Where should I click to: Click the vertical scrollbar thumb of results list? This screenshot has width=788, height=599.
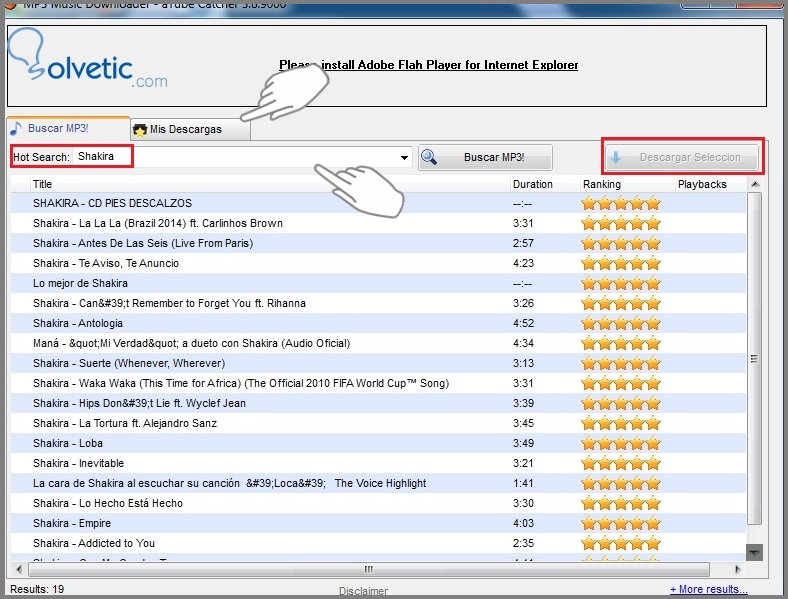tap(754, 359)
